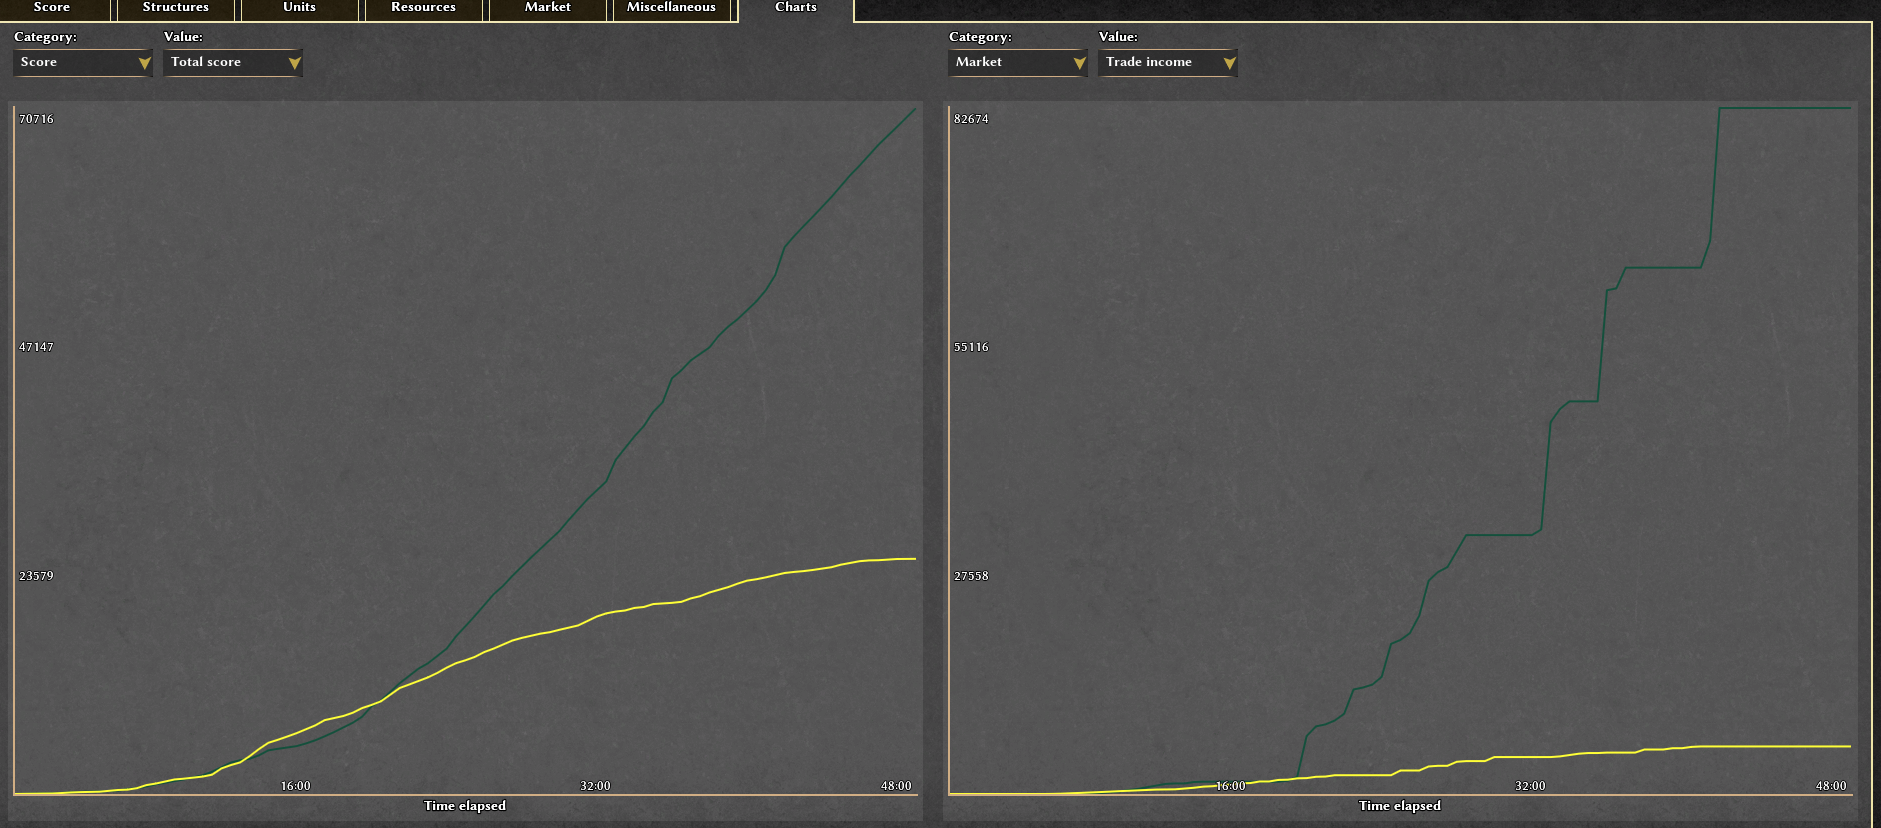Open right chart's Market category dropdown
Screen dimensions: 1881x828
1016,62
